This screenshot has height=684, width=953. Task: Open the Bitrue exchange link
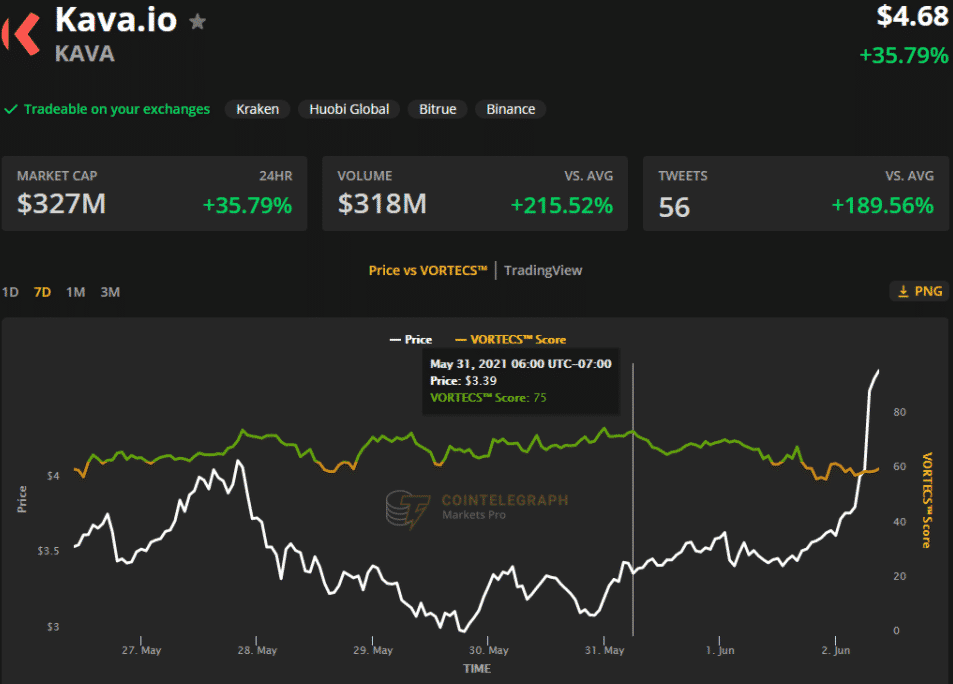(437, 109)
